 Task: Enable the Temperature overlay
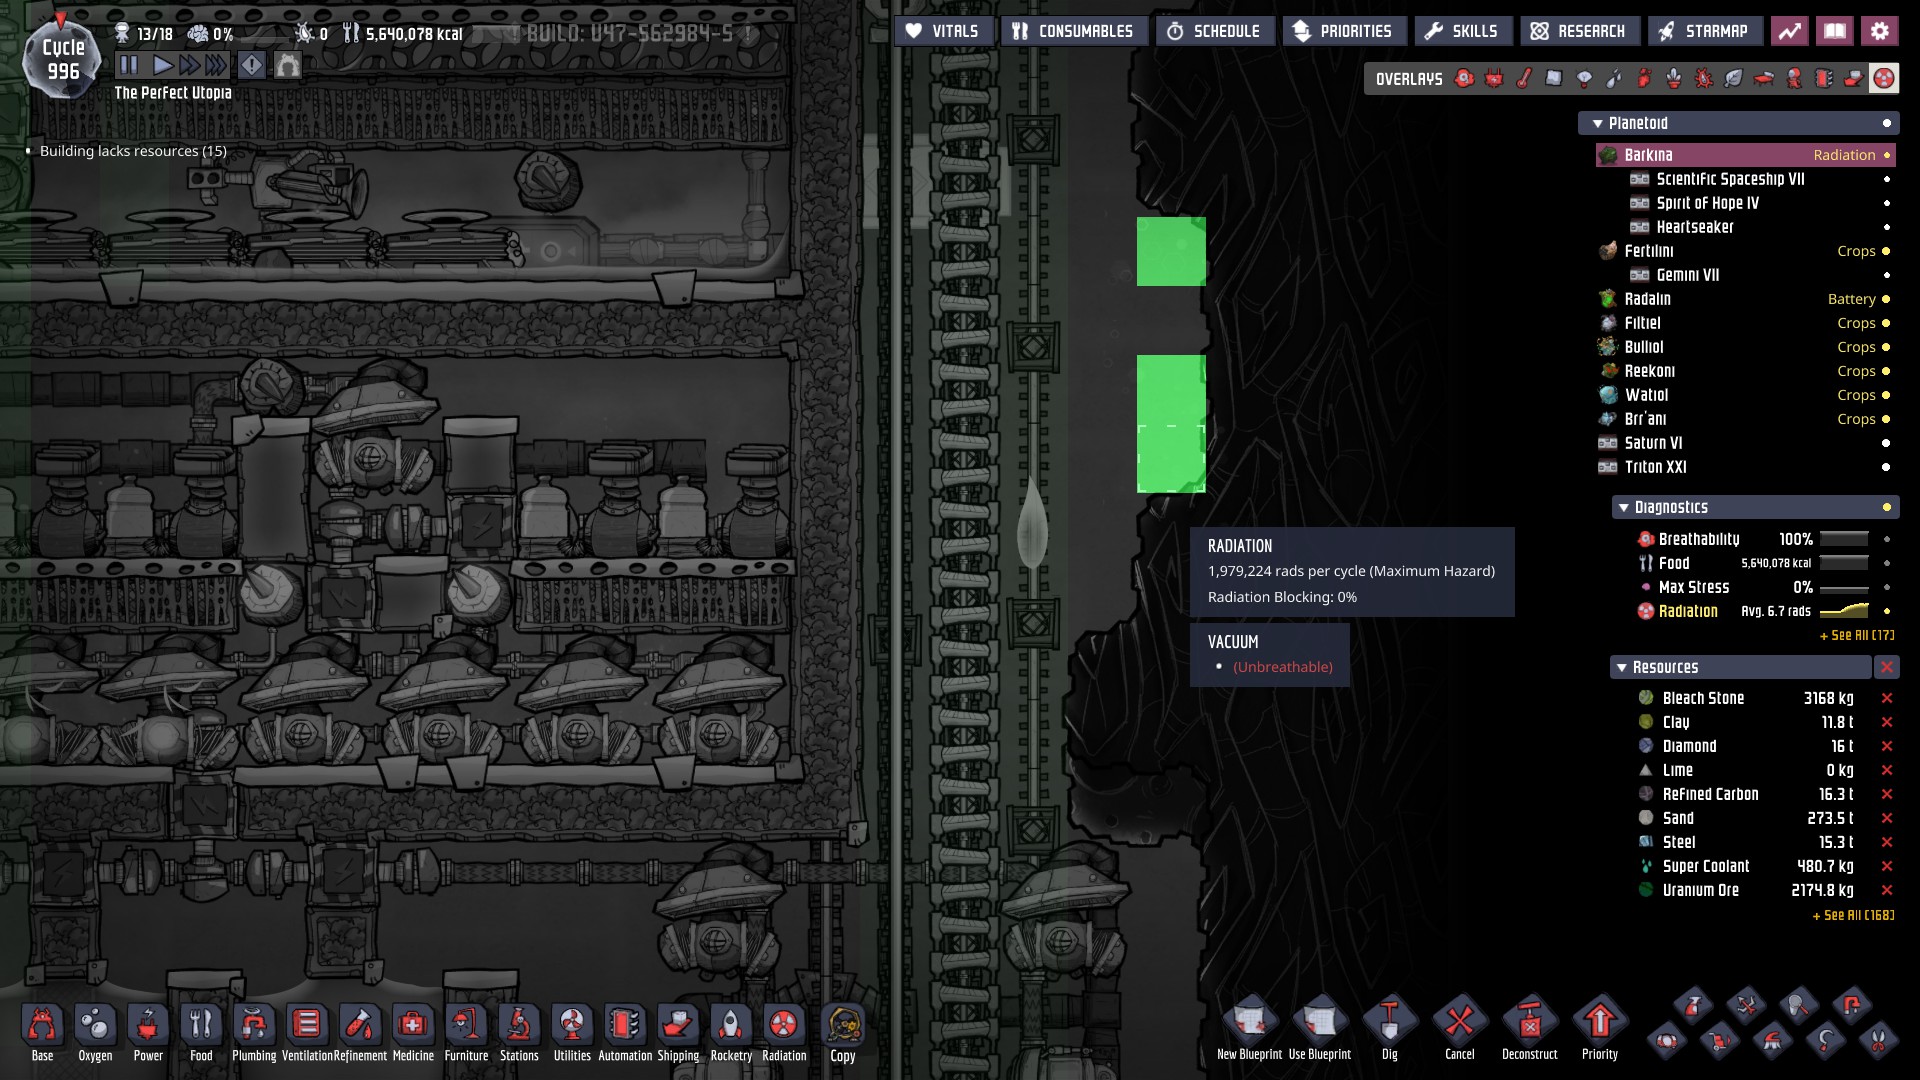click(1524, 79)
